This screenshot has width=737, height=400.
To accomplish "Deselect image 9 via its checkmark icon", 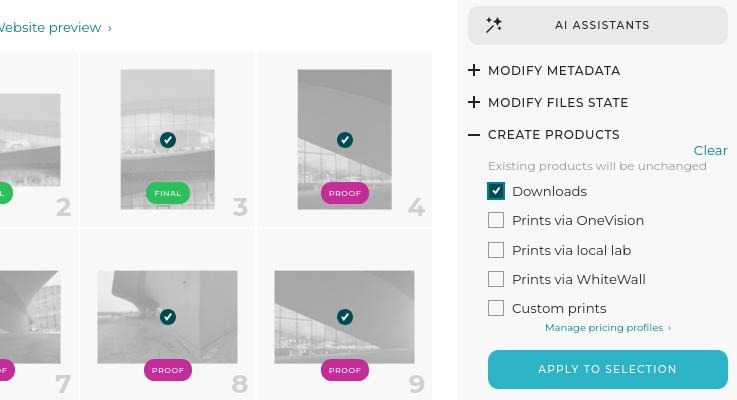I will pyautogui.click(x=345, y=317).
